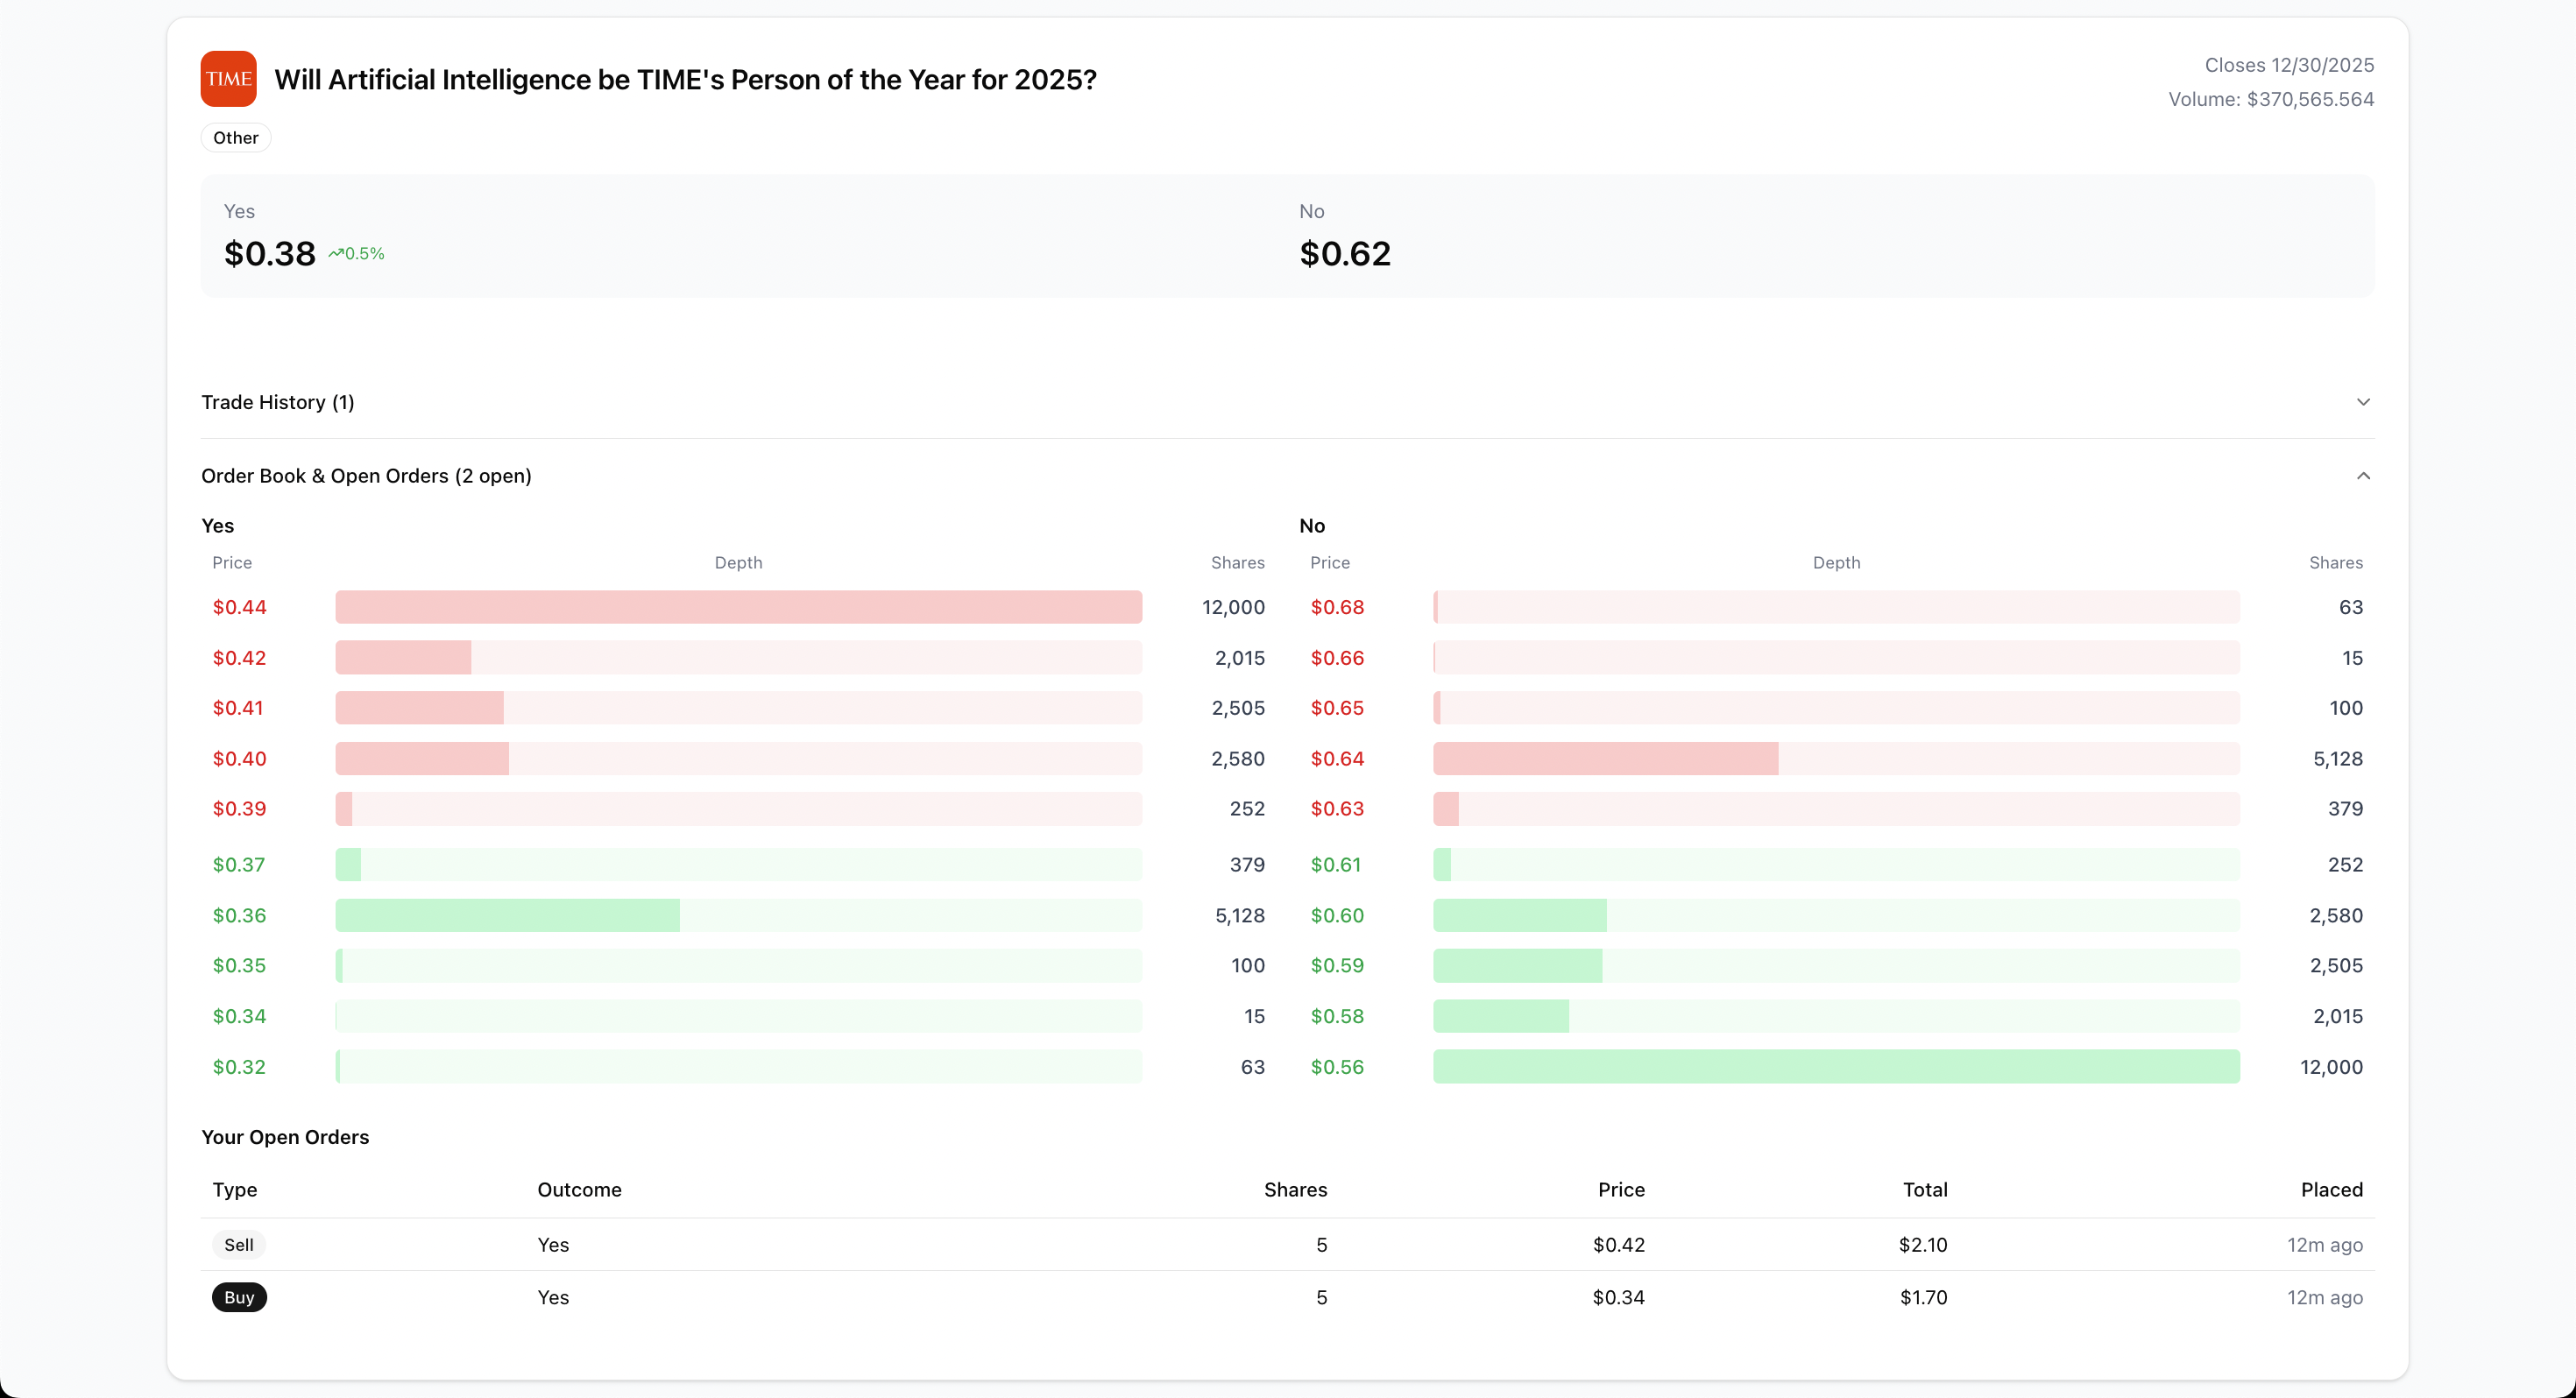Click the Order Book & Open Orders heading
Image resolution: width=2576 pixels, height=1398 pixels.
pyautogui.click(x=366, y=476)
